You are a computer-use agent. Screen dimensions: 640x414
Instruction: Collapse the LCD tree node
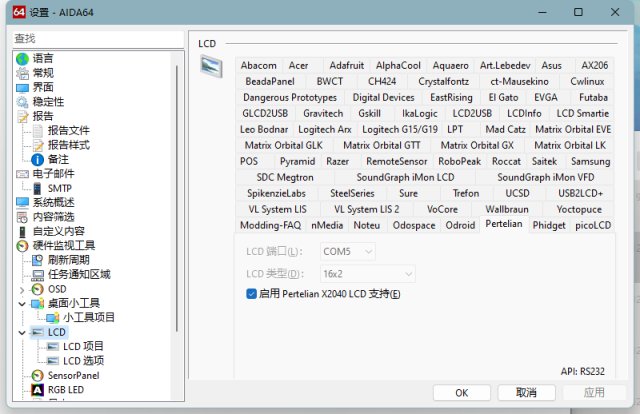tap(22, 333)
